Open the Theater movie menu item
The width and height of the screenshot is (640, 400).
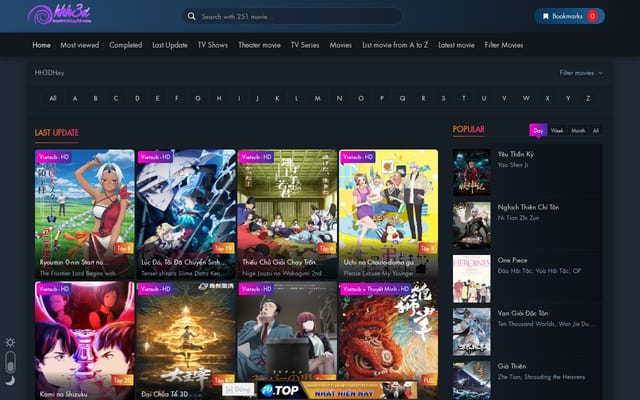259,45
